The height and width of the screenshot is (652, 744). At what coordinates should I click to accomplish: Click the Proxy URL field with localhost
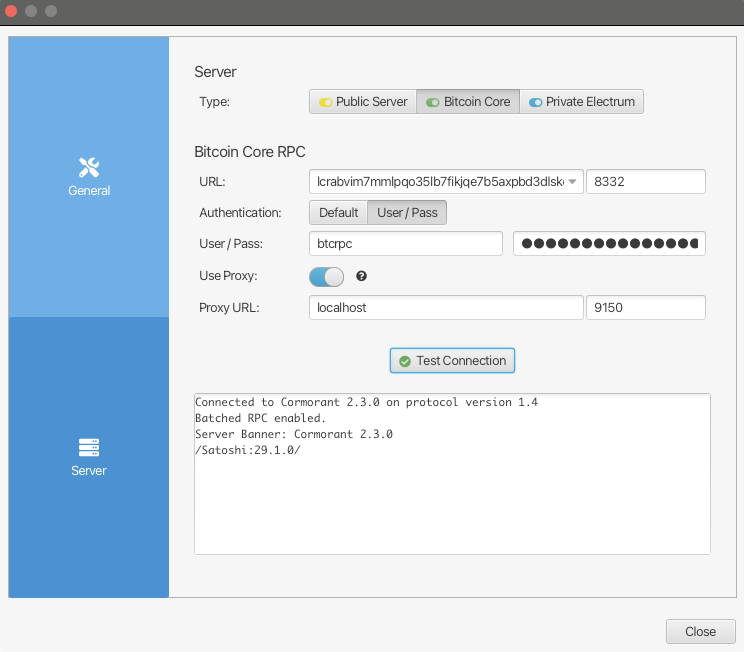point(446,308)
